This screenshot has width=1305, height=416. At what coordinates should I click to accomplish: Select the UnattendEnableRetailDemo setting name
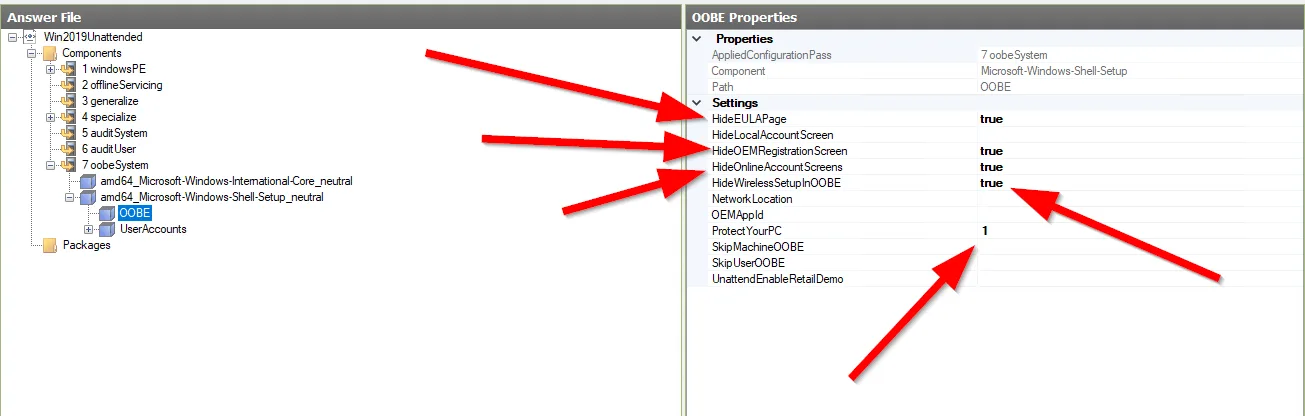[x=778, y=279]
